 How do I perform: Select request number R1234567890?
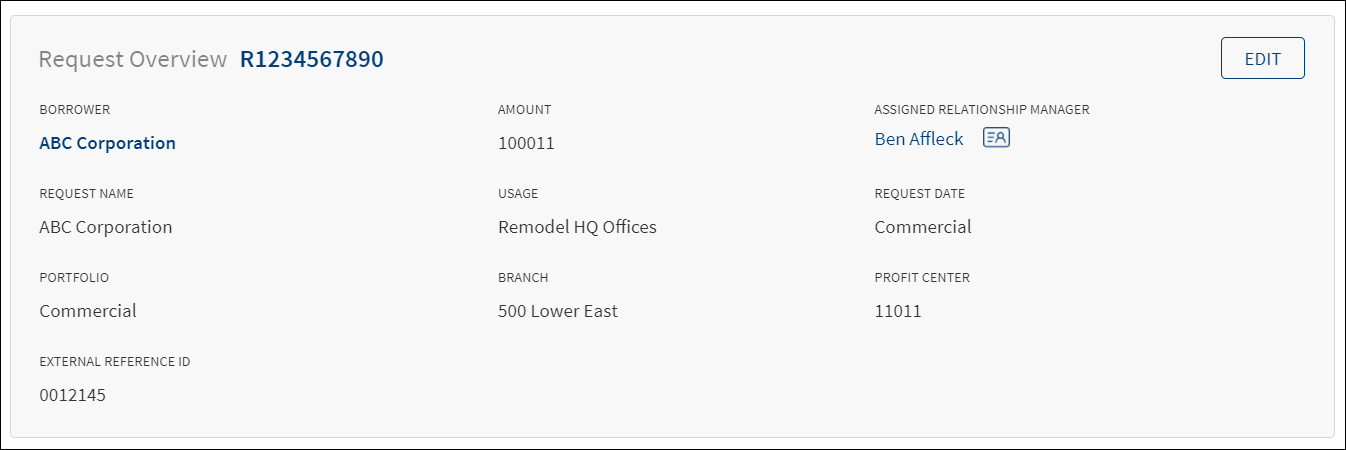pos(311,59)
